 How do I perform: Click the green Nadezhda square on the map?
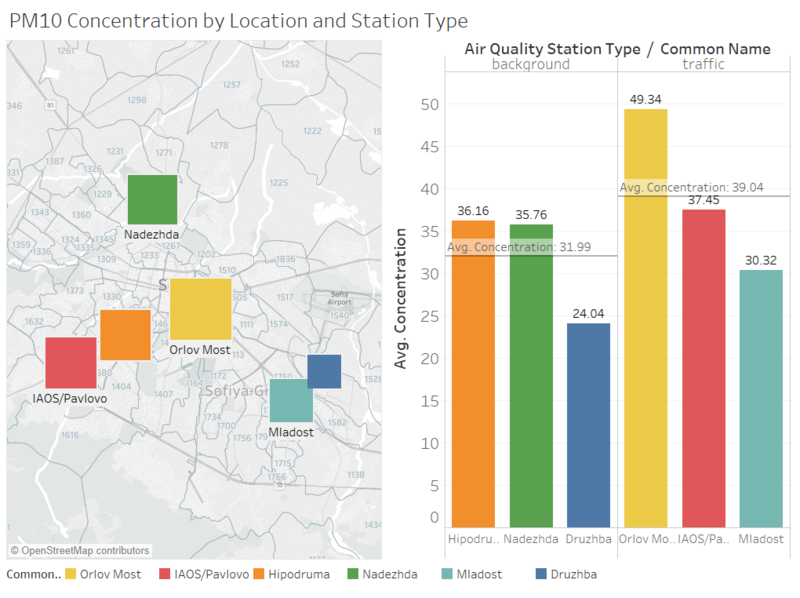152,199
